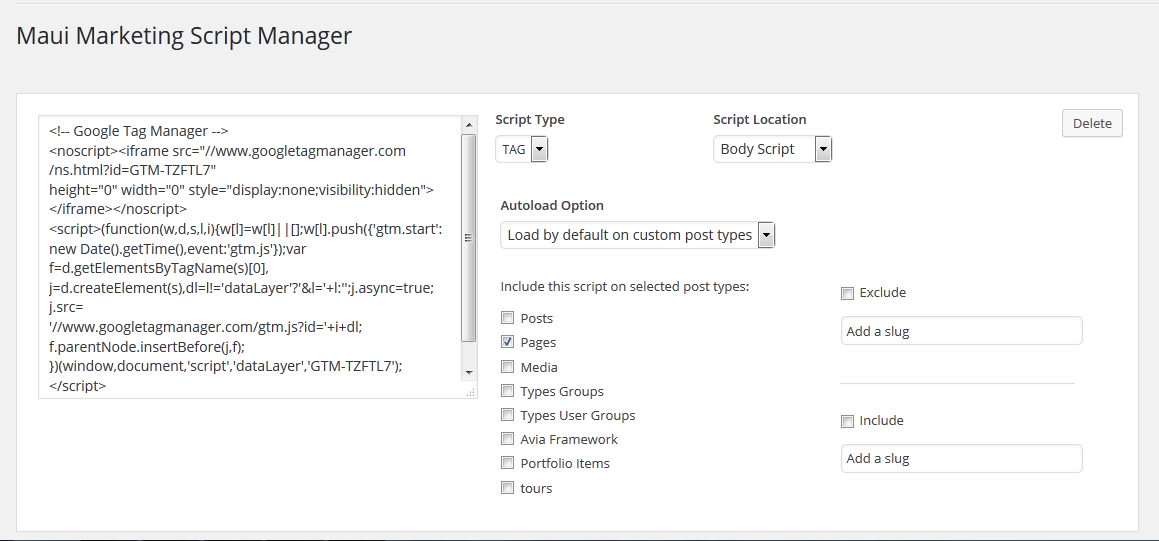This screenshot has width=1159, height=541.
Task: Click the textarea scrollbar down arrow
Action: [469, 372]
